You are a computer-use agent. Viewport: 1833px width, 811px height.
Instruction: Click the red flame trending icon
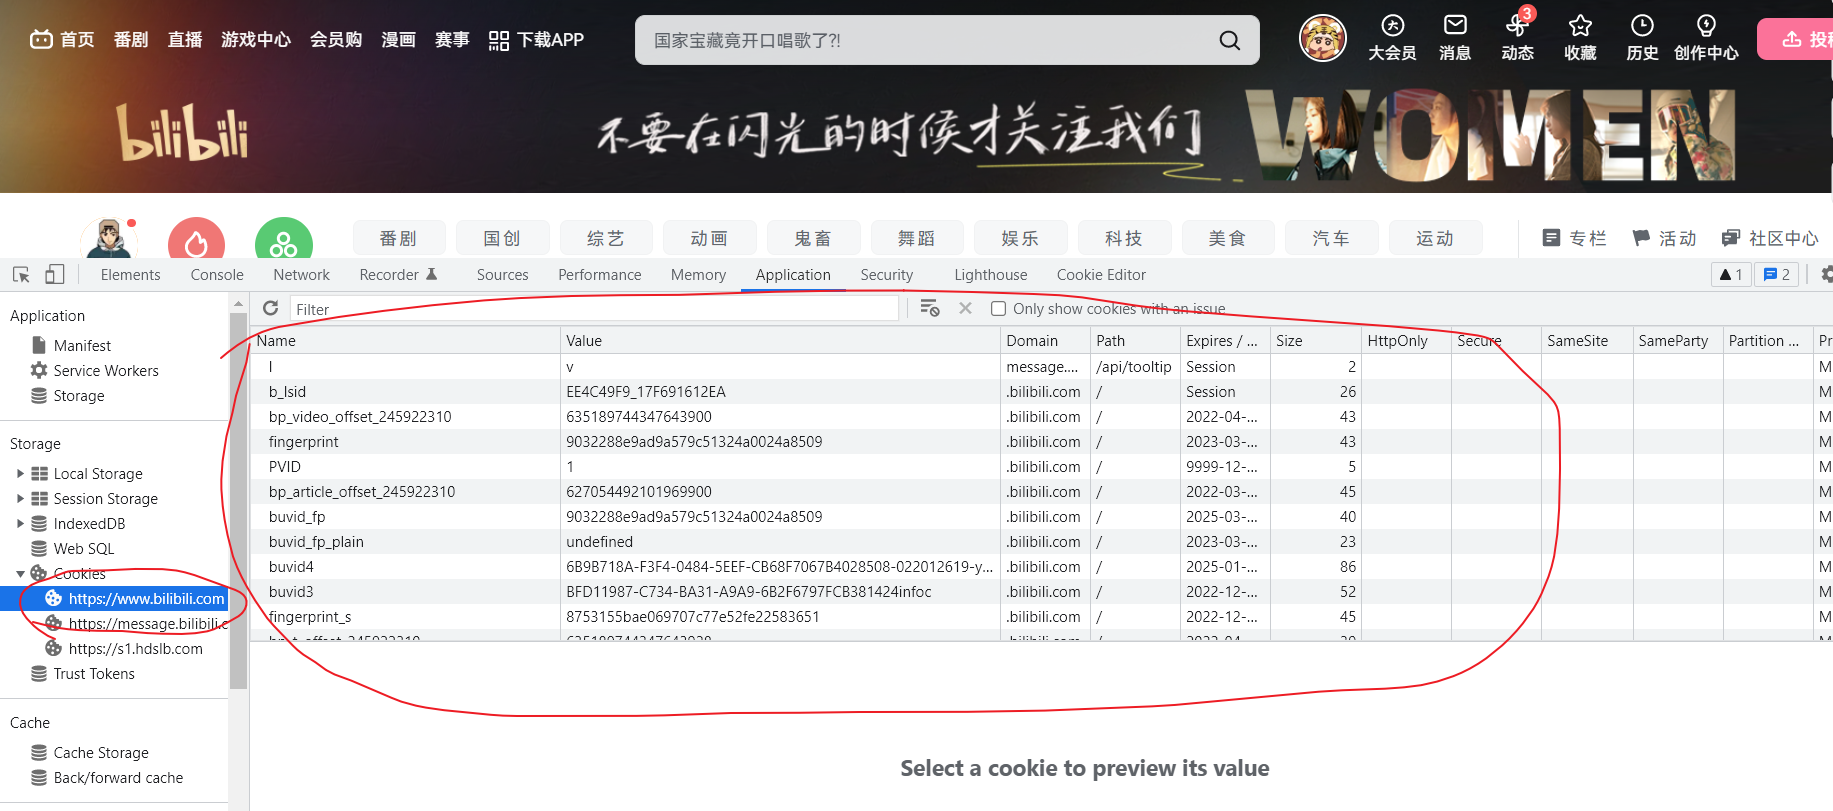(x=196, y=241)
